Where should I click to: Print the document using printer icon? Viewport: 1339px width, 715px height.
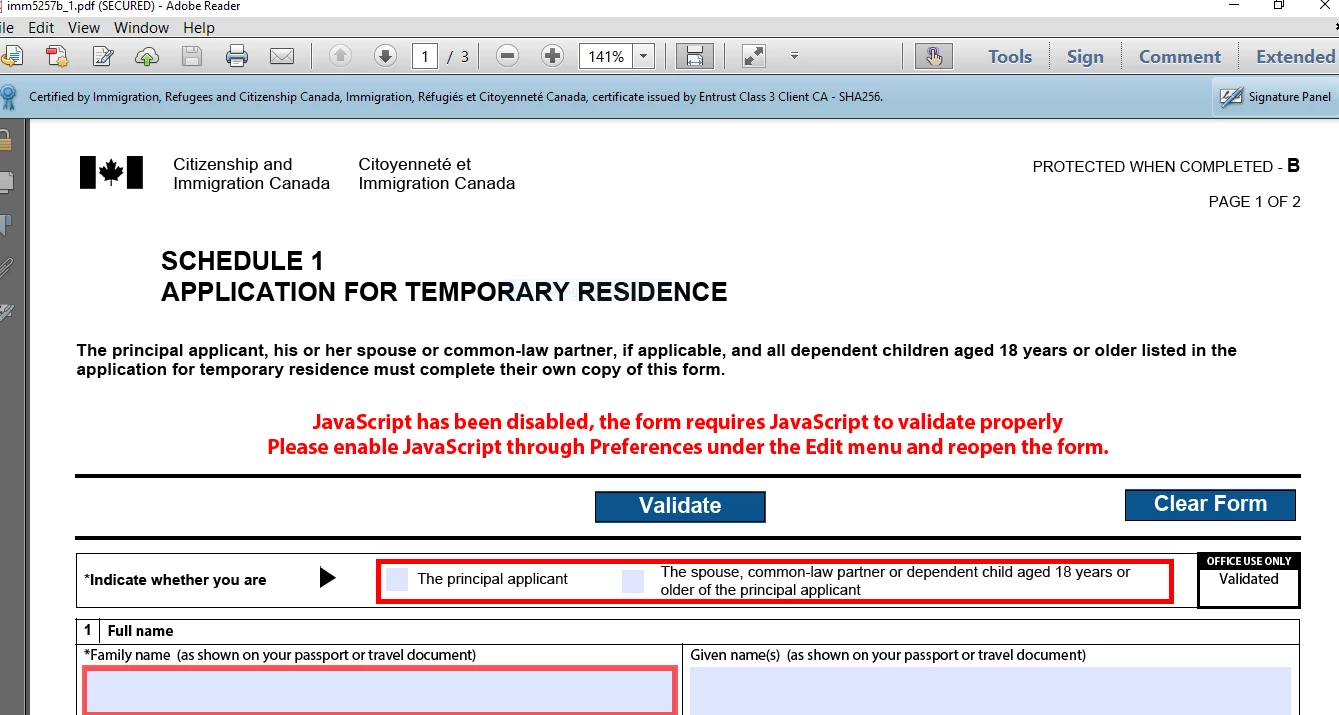[237, 56]
